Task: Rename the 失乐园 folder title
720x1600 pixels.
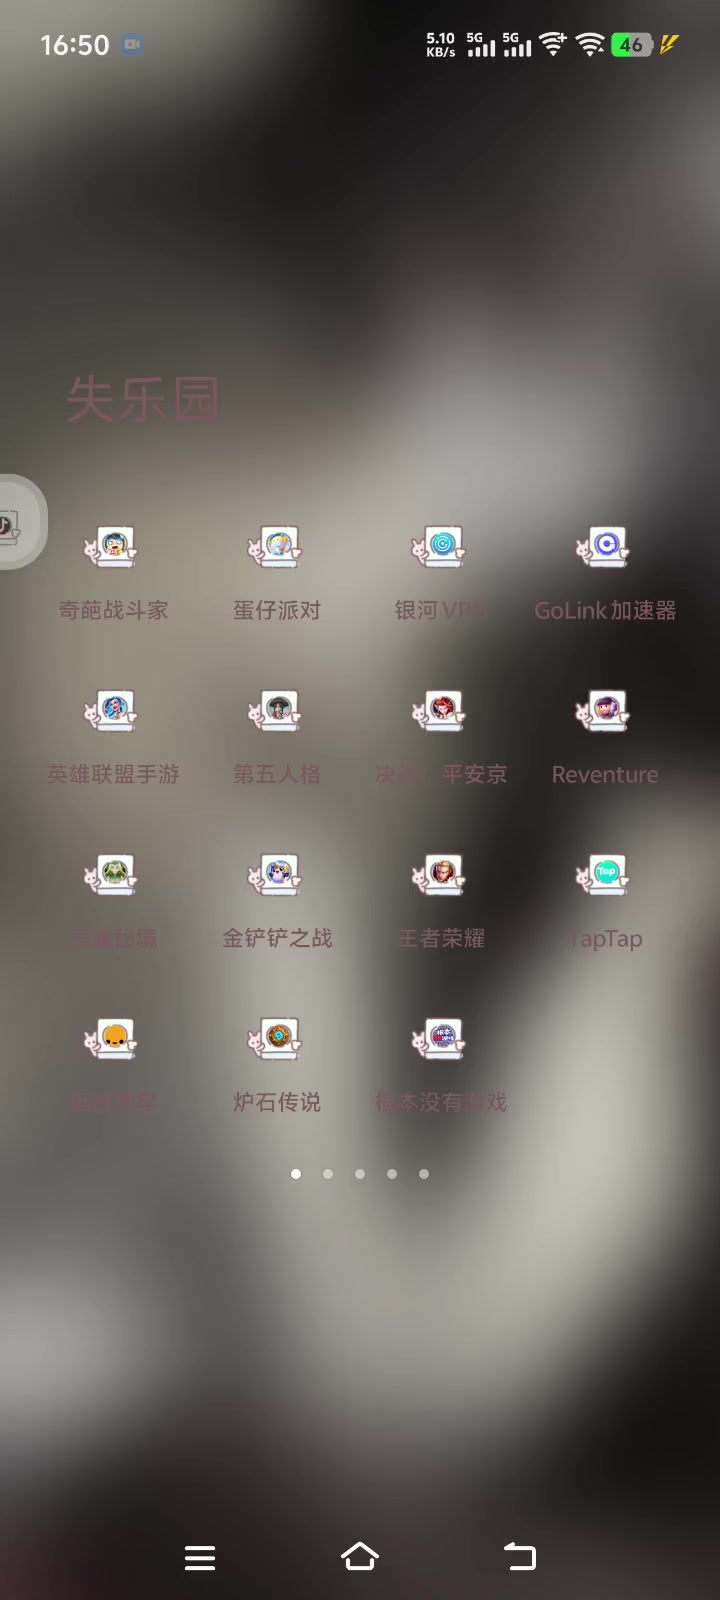Action: pyautogui.click(x=143, y=400)
